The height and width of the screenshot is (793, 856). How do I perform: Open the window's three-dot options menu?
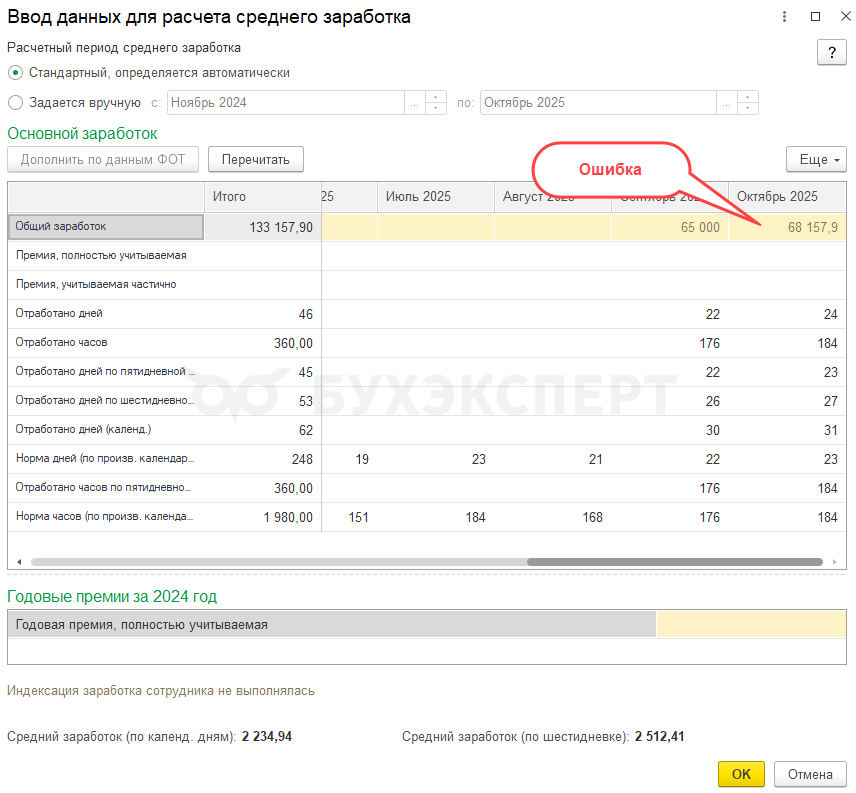(787, 17)
